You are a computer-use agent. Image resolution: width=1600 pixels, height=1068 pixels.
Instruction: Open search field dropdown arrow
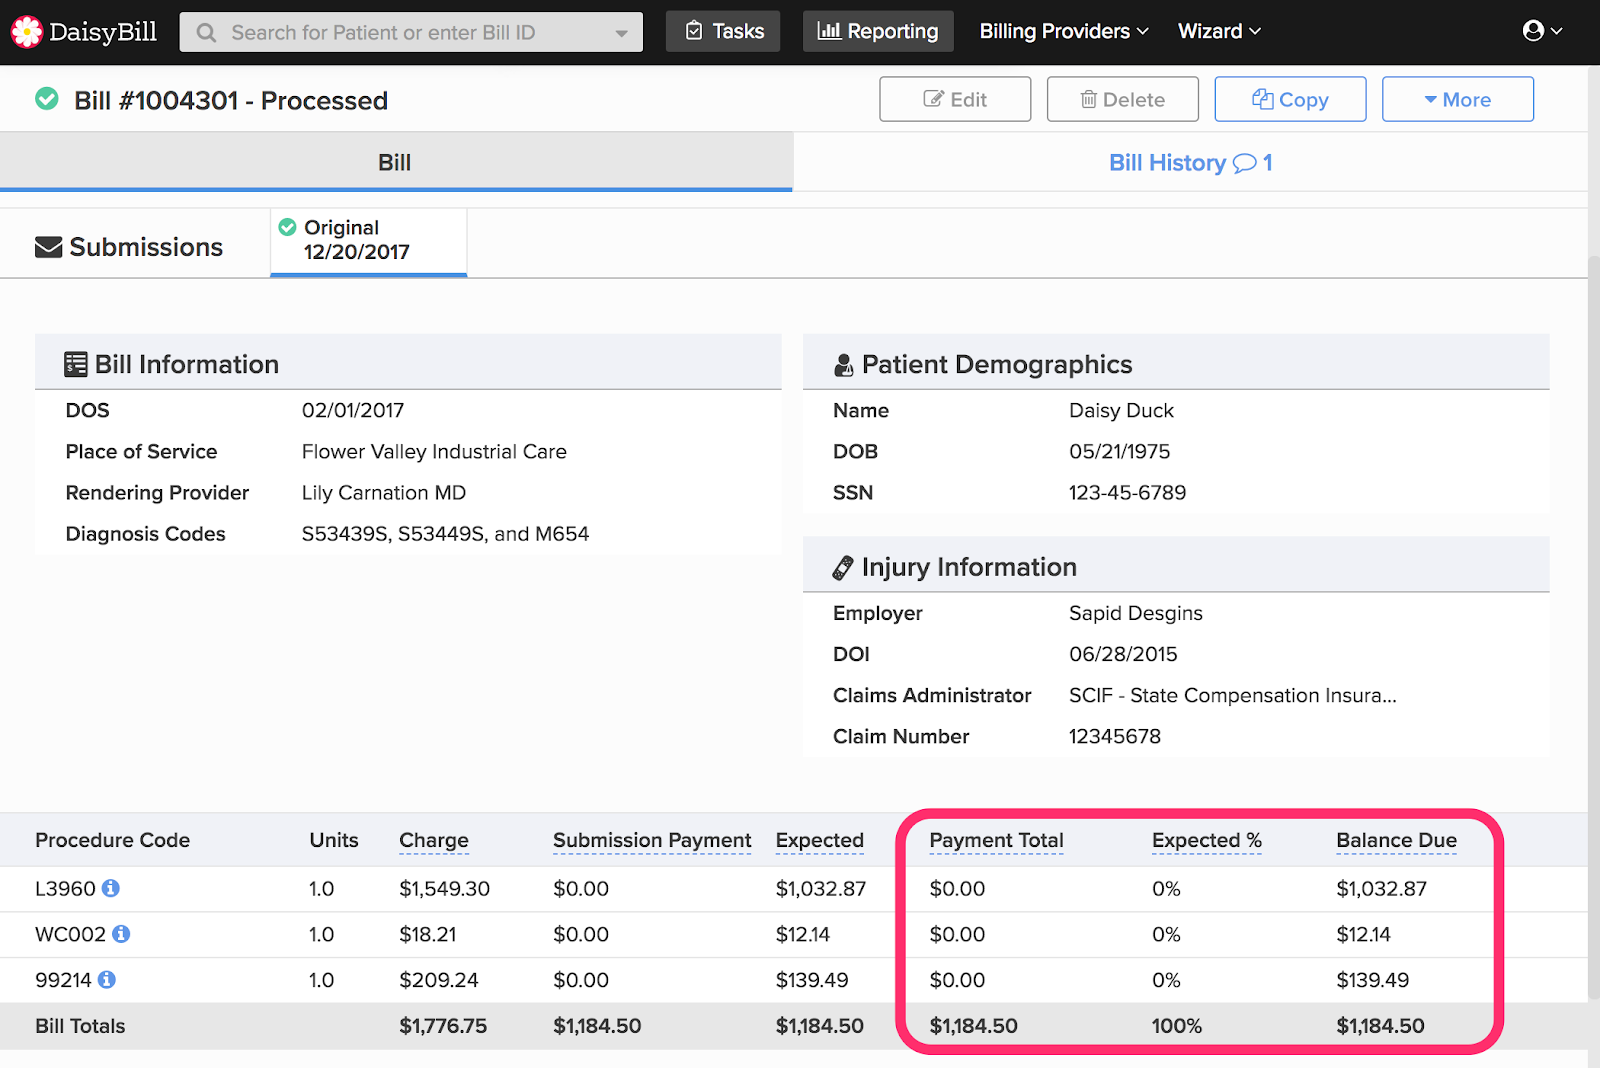tap(622, 33)
